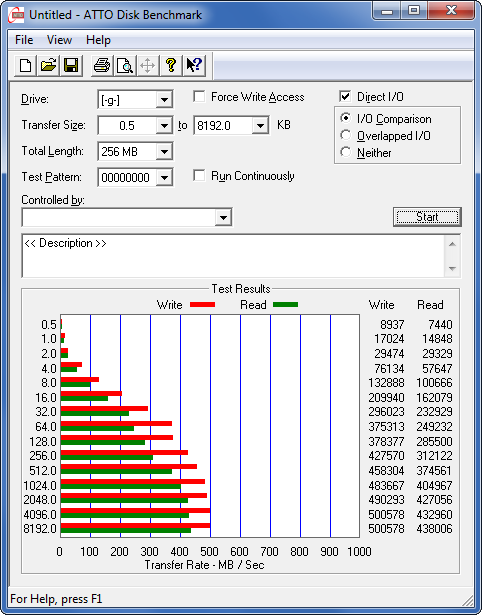The width and height of the screenshot is (482, 615).
Task: Click the red write bar for 8192.0
Action: (135, 525)
